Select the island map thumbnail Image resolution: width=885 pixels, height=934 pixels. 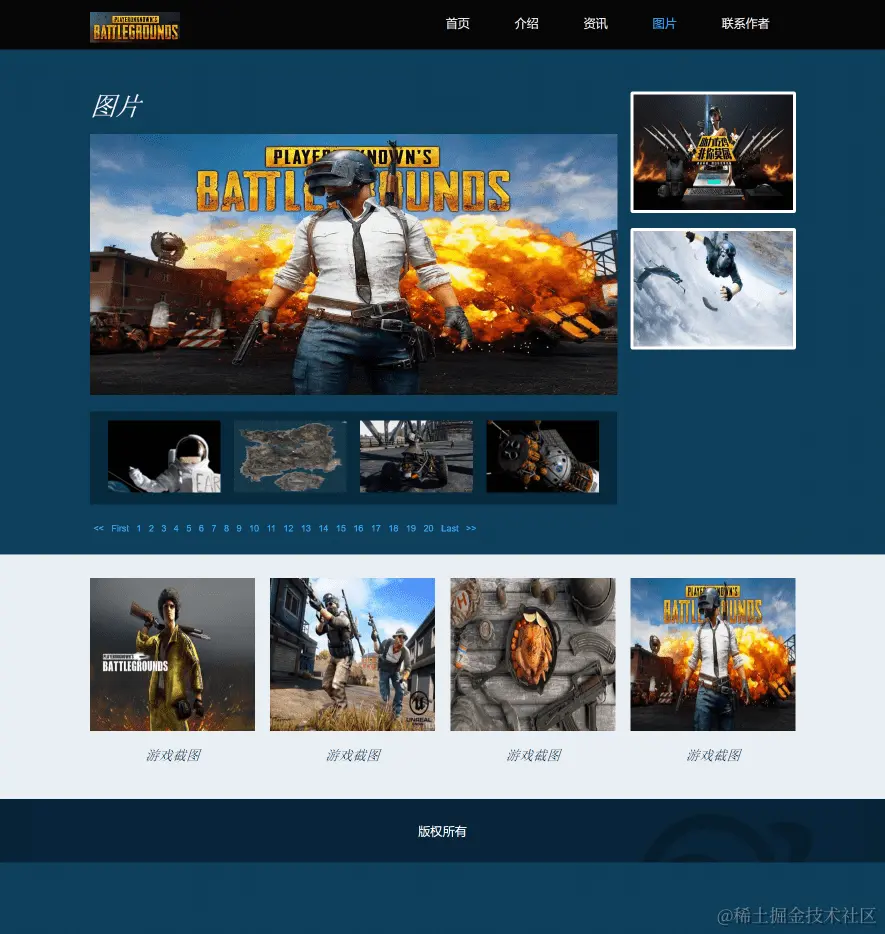point(290,456)
